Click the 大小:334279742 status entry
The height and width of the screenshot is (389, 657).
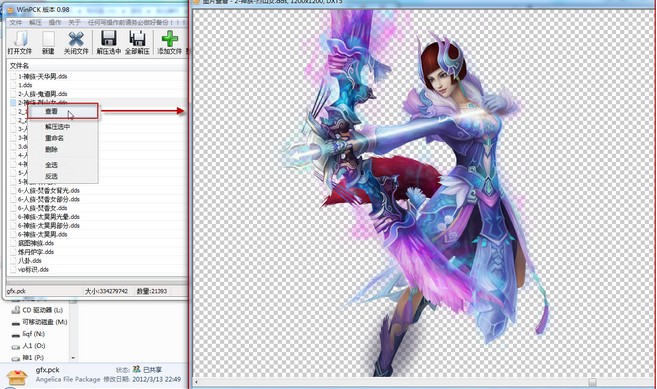[x=106, y=291]
